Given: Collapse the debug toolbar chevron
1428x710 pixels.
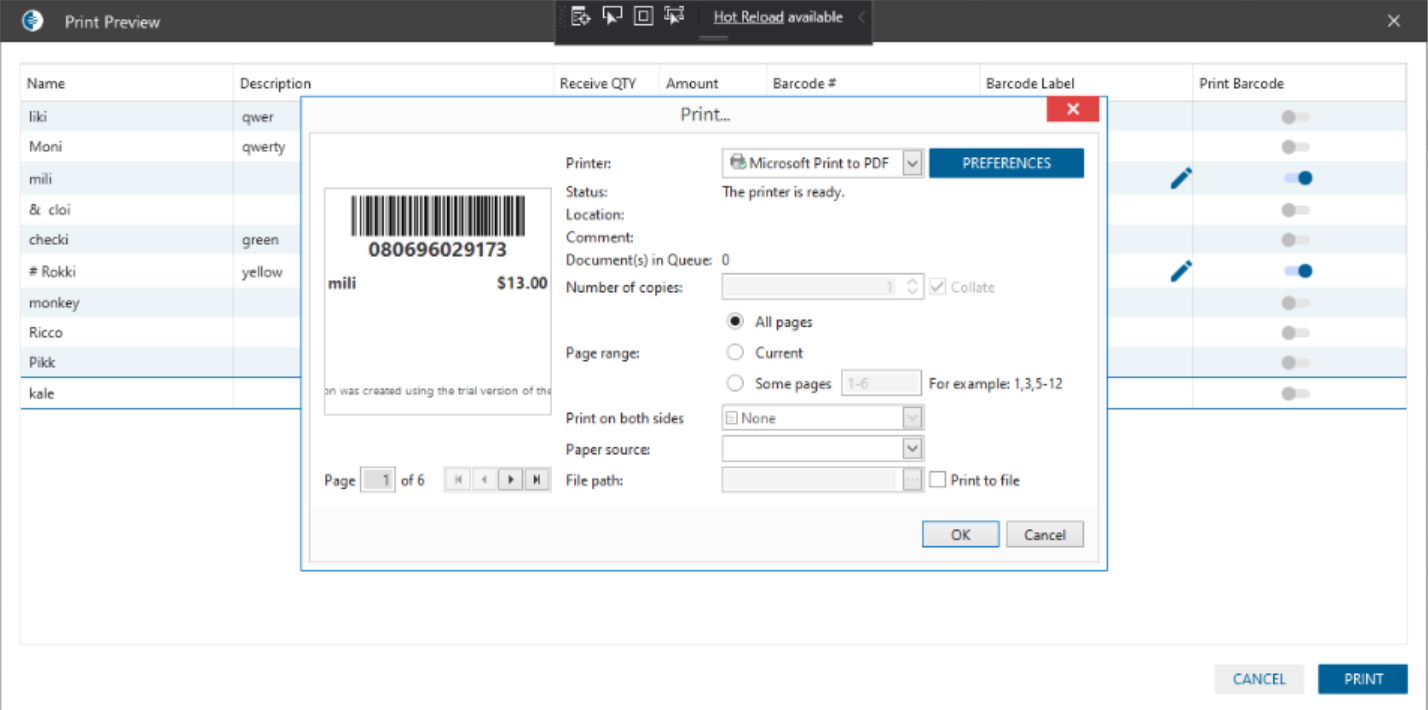Looking at the screenshot, I should point(861,17).
